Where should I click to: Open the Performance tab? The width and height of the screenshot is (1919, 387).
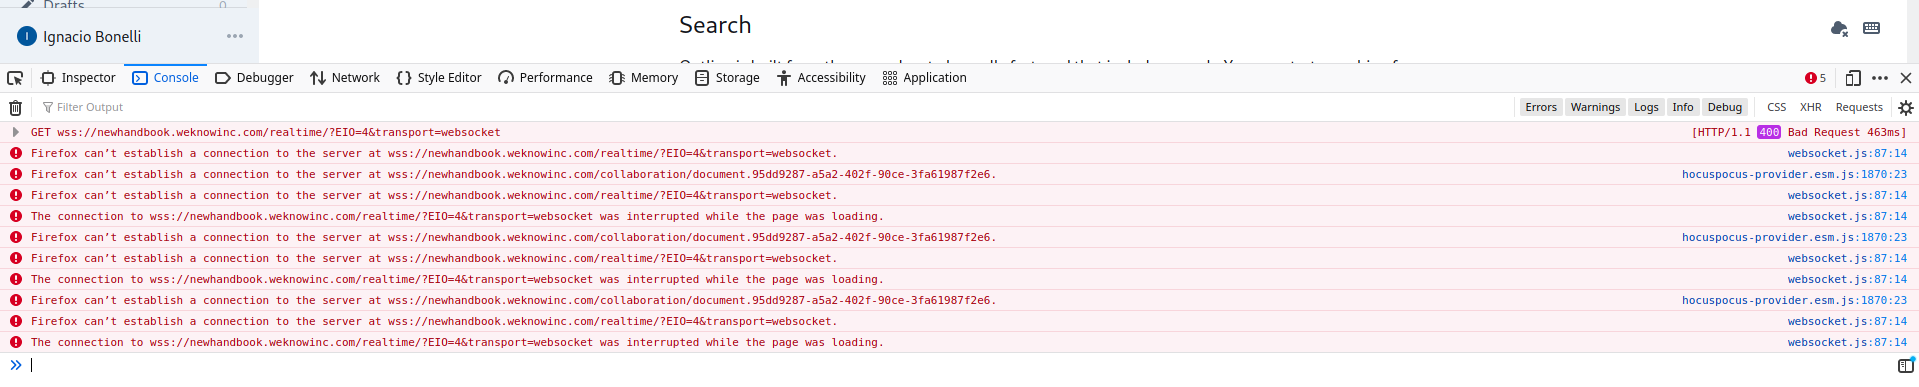pos(545,78)
